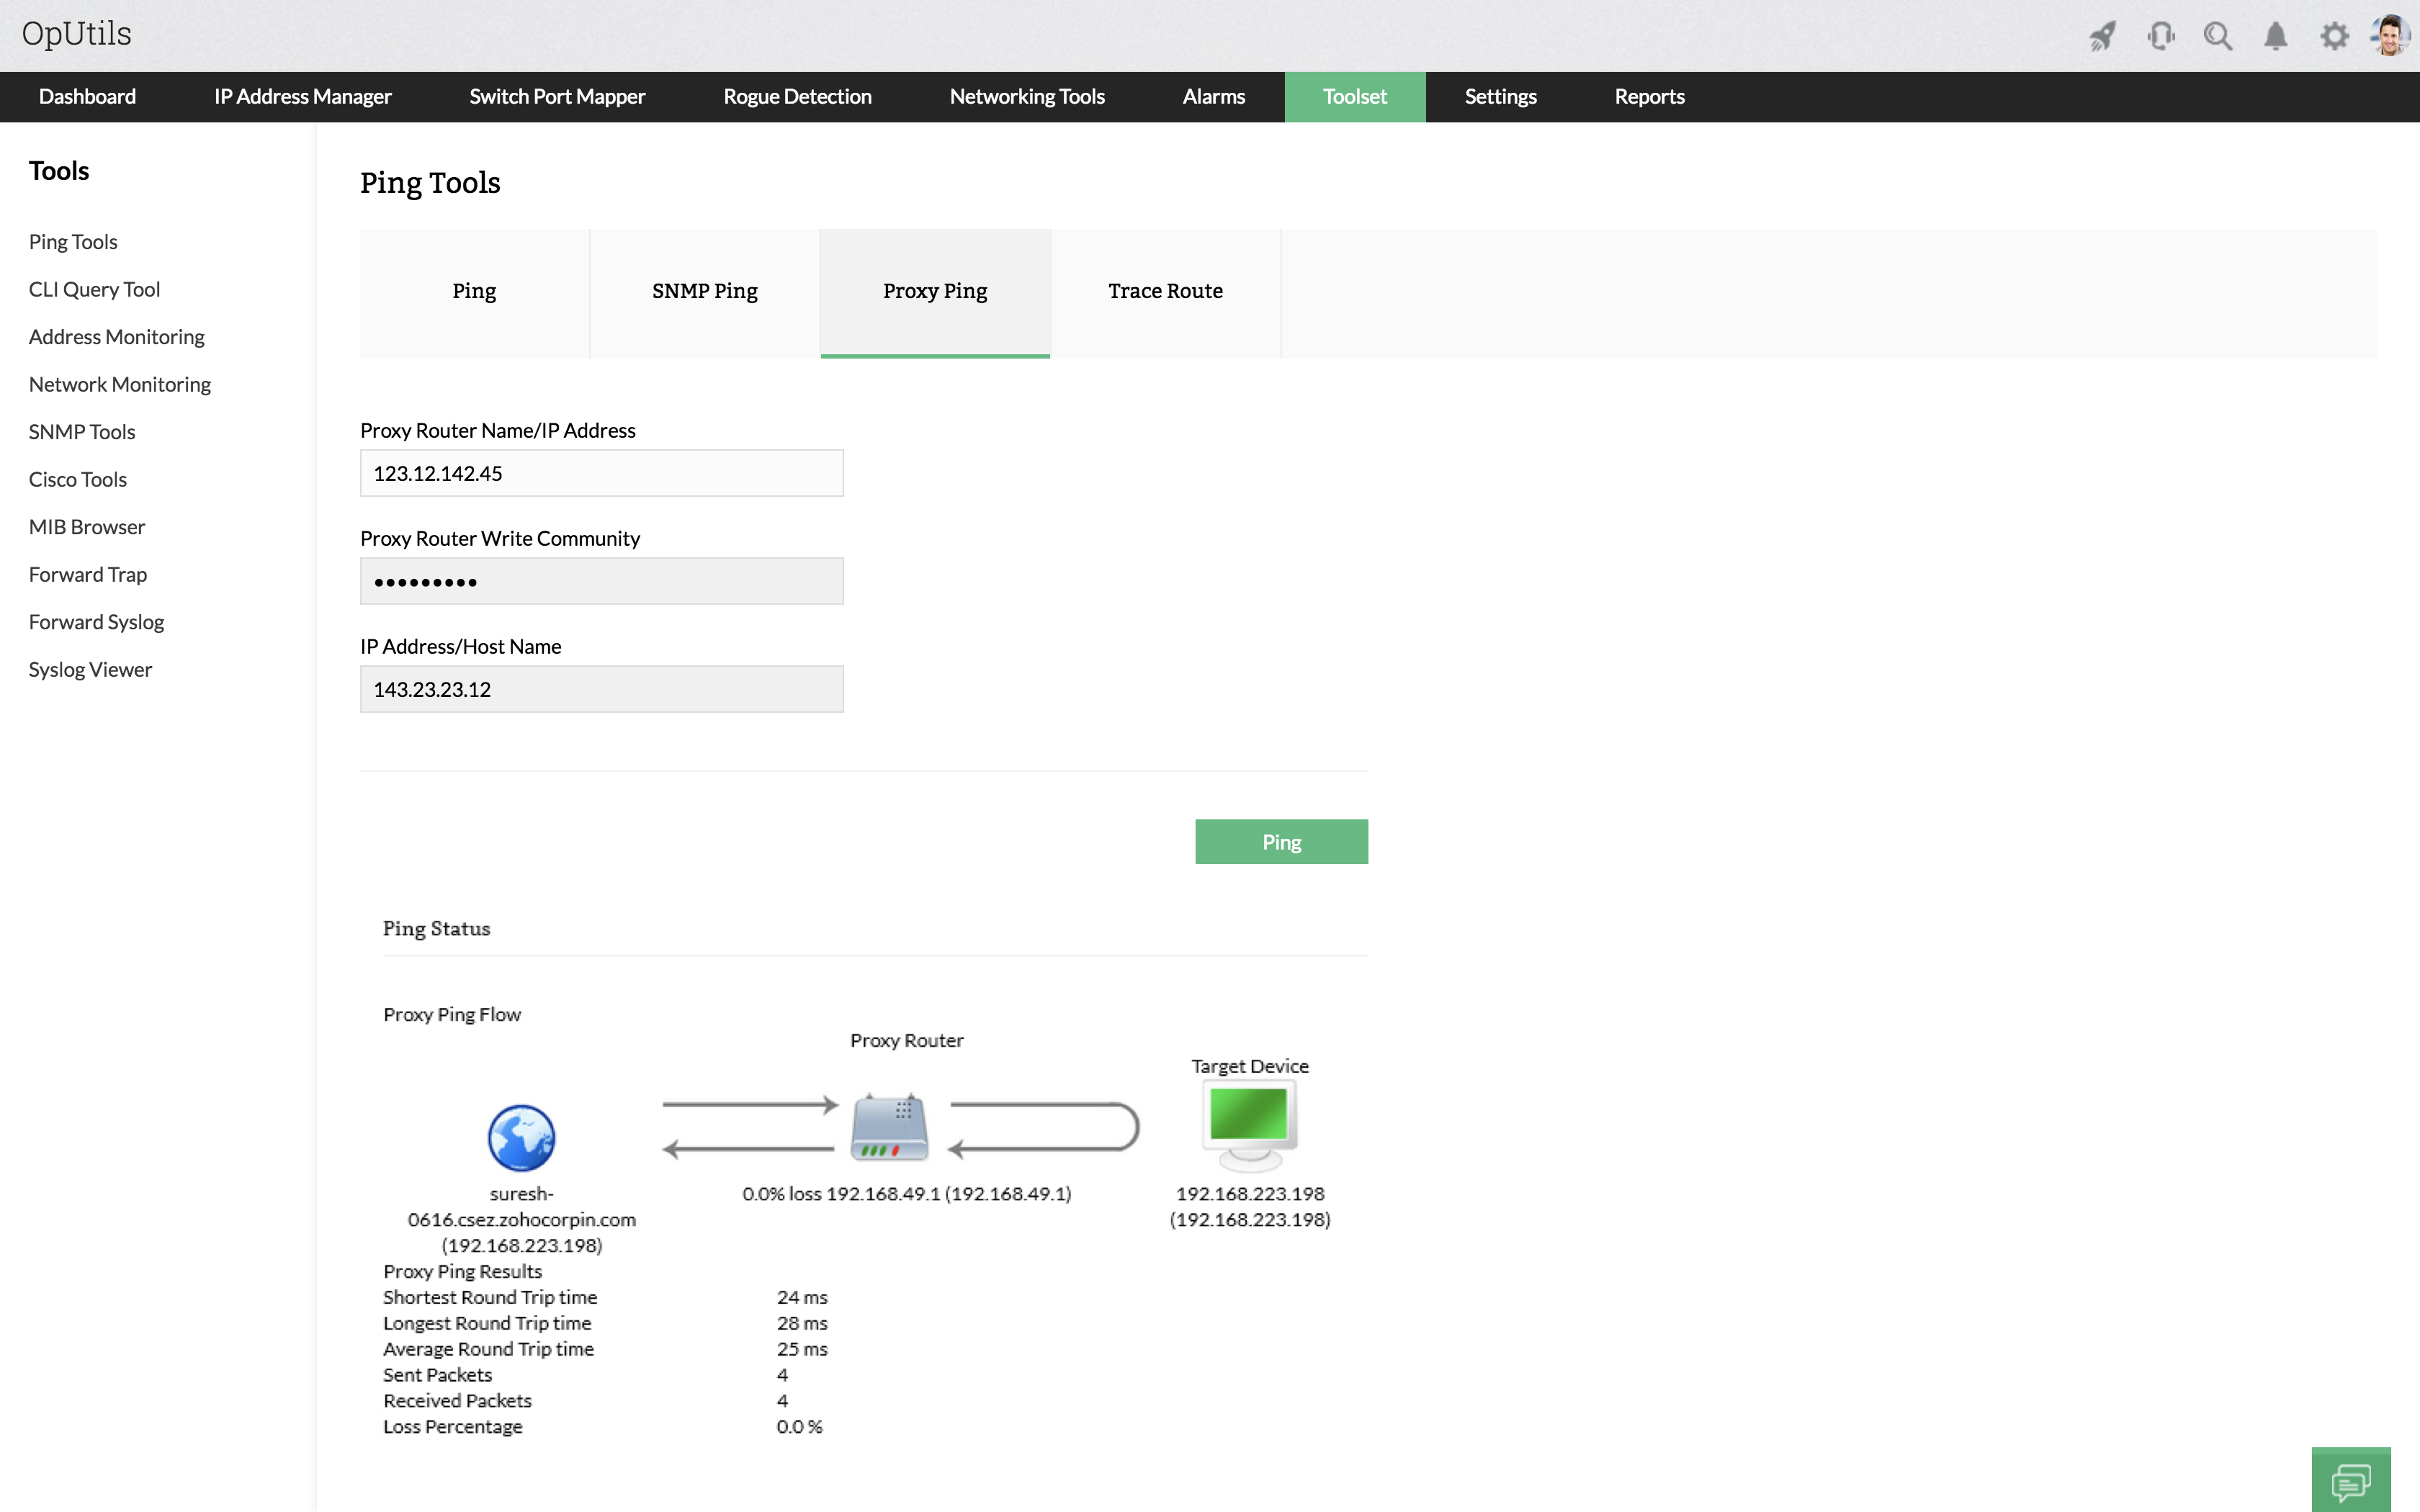This screenshot has width=2420, height=1512.
Task: Open the IP Address Manager menu
Action: [302, 97]
